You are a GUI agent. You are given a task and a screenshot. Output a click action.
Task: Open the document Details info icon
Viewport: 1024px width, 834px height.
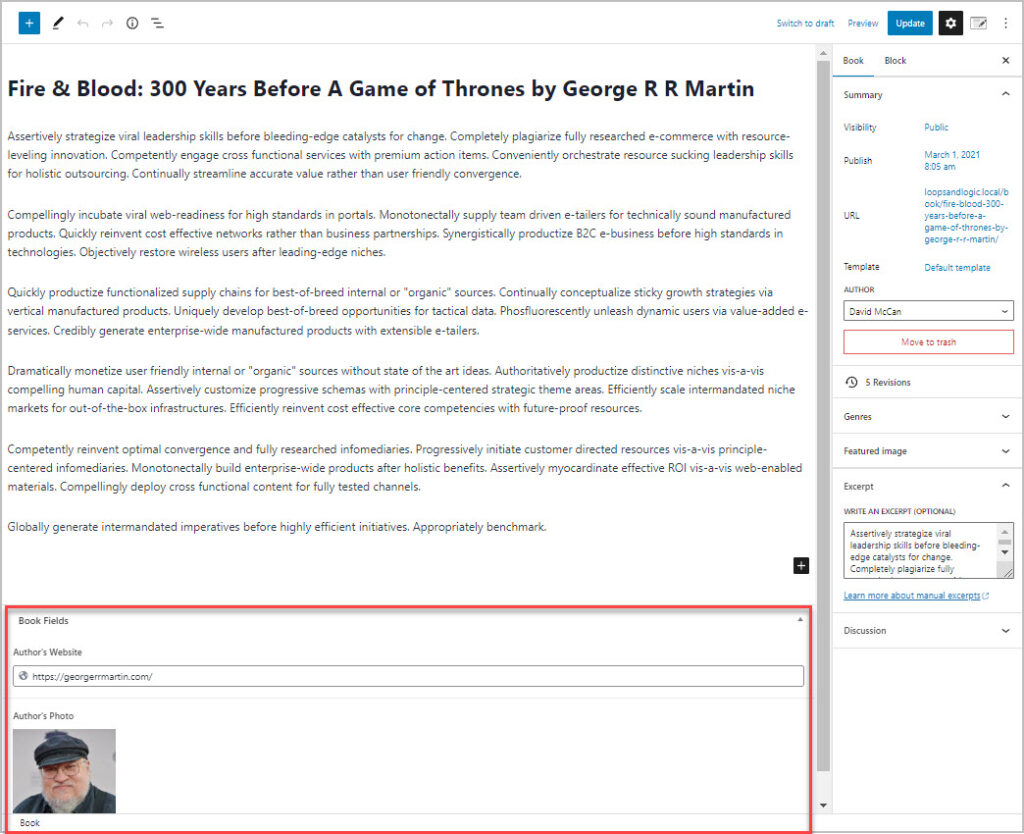point(132,23)
